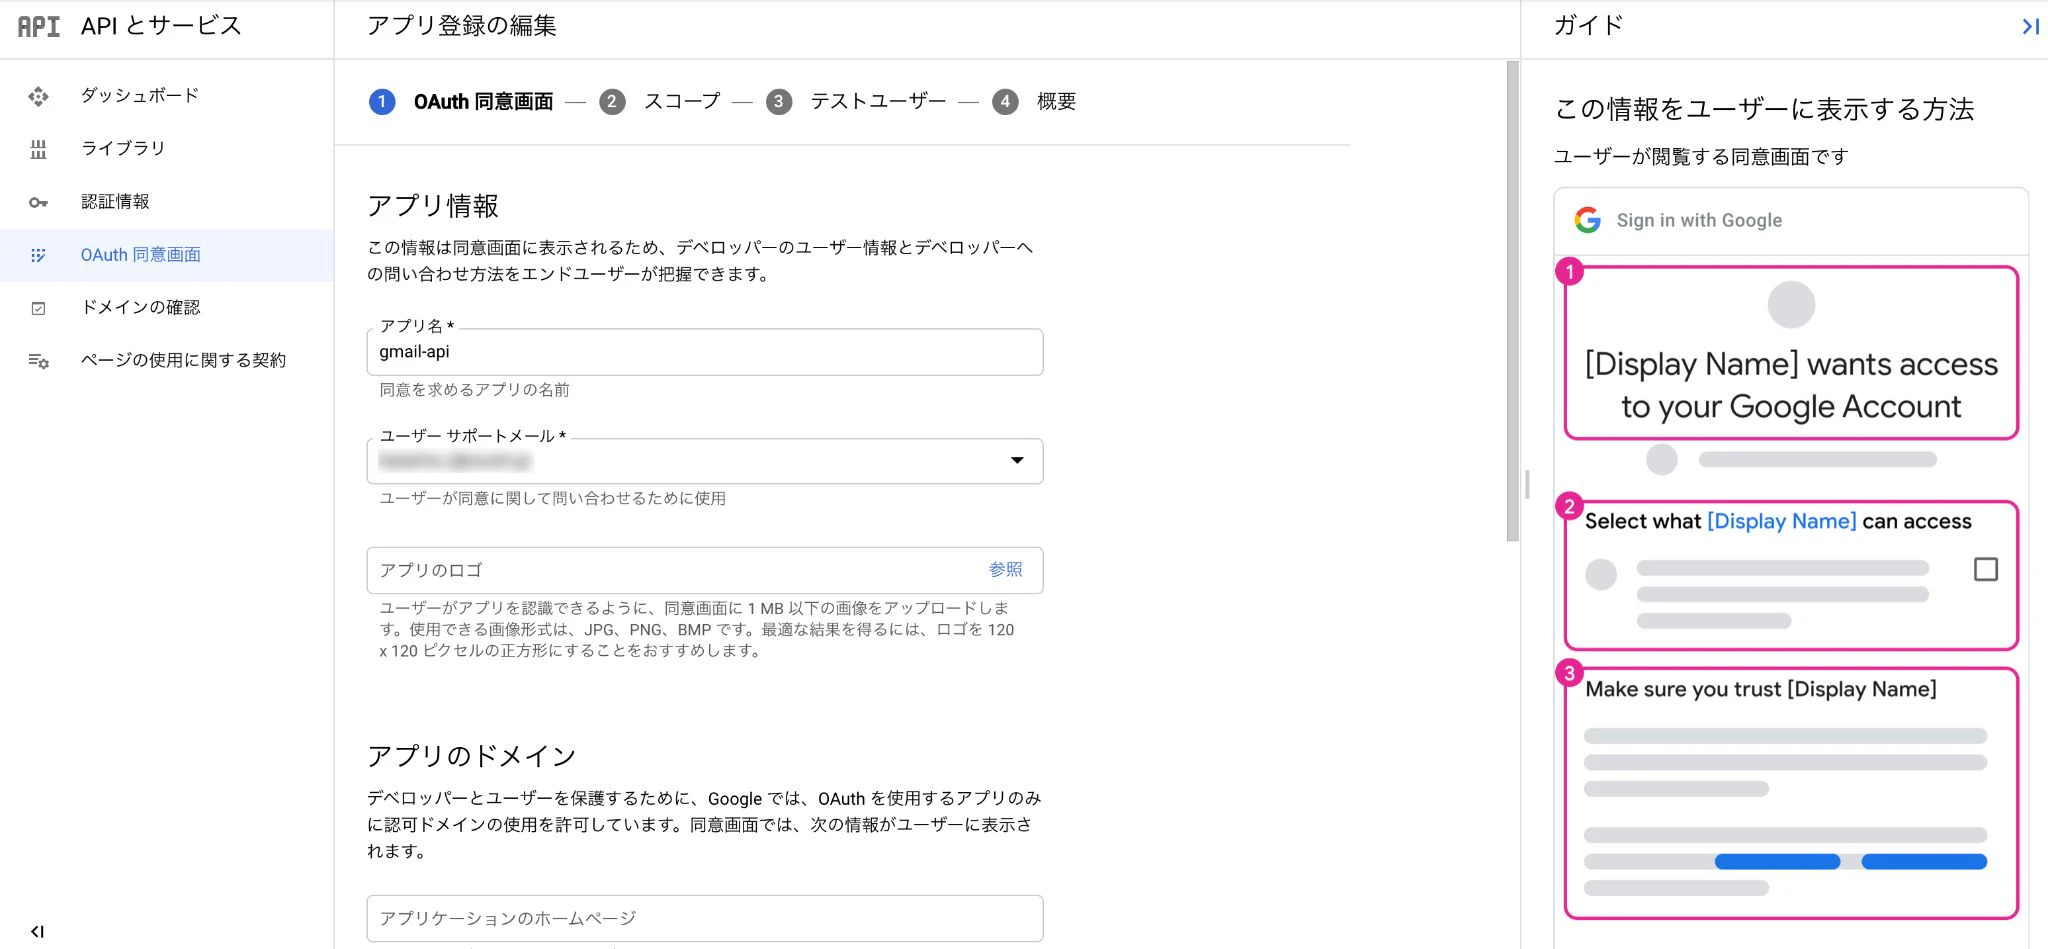Click the OAuth 同意画面 sidebar icon
Image resolution: width=2048 pixels, height=949 pixels.
[38, 255]
